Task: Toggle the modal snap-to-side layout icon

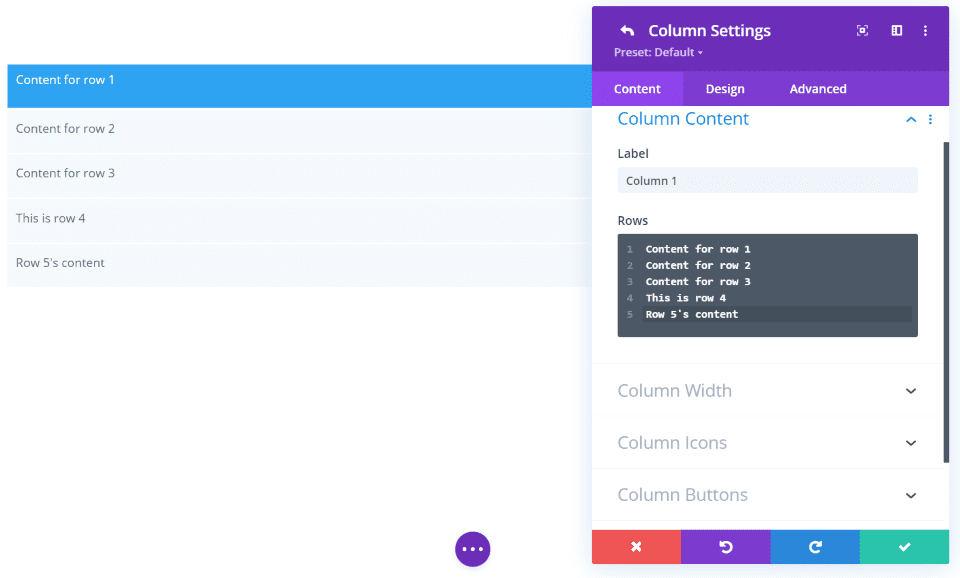Action: pos(896,30)
